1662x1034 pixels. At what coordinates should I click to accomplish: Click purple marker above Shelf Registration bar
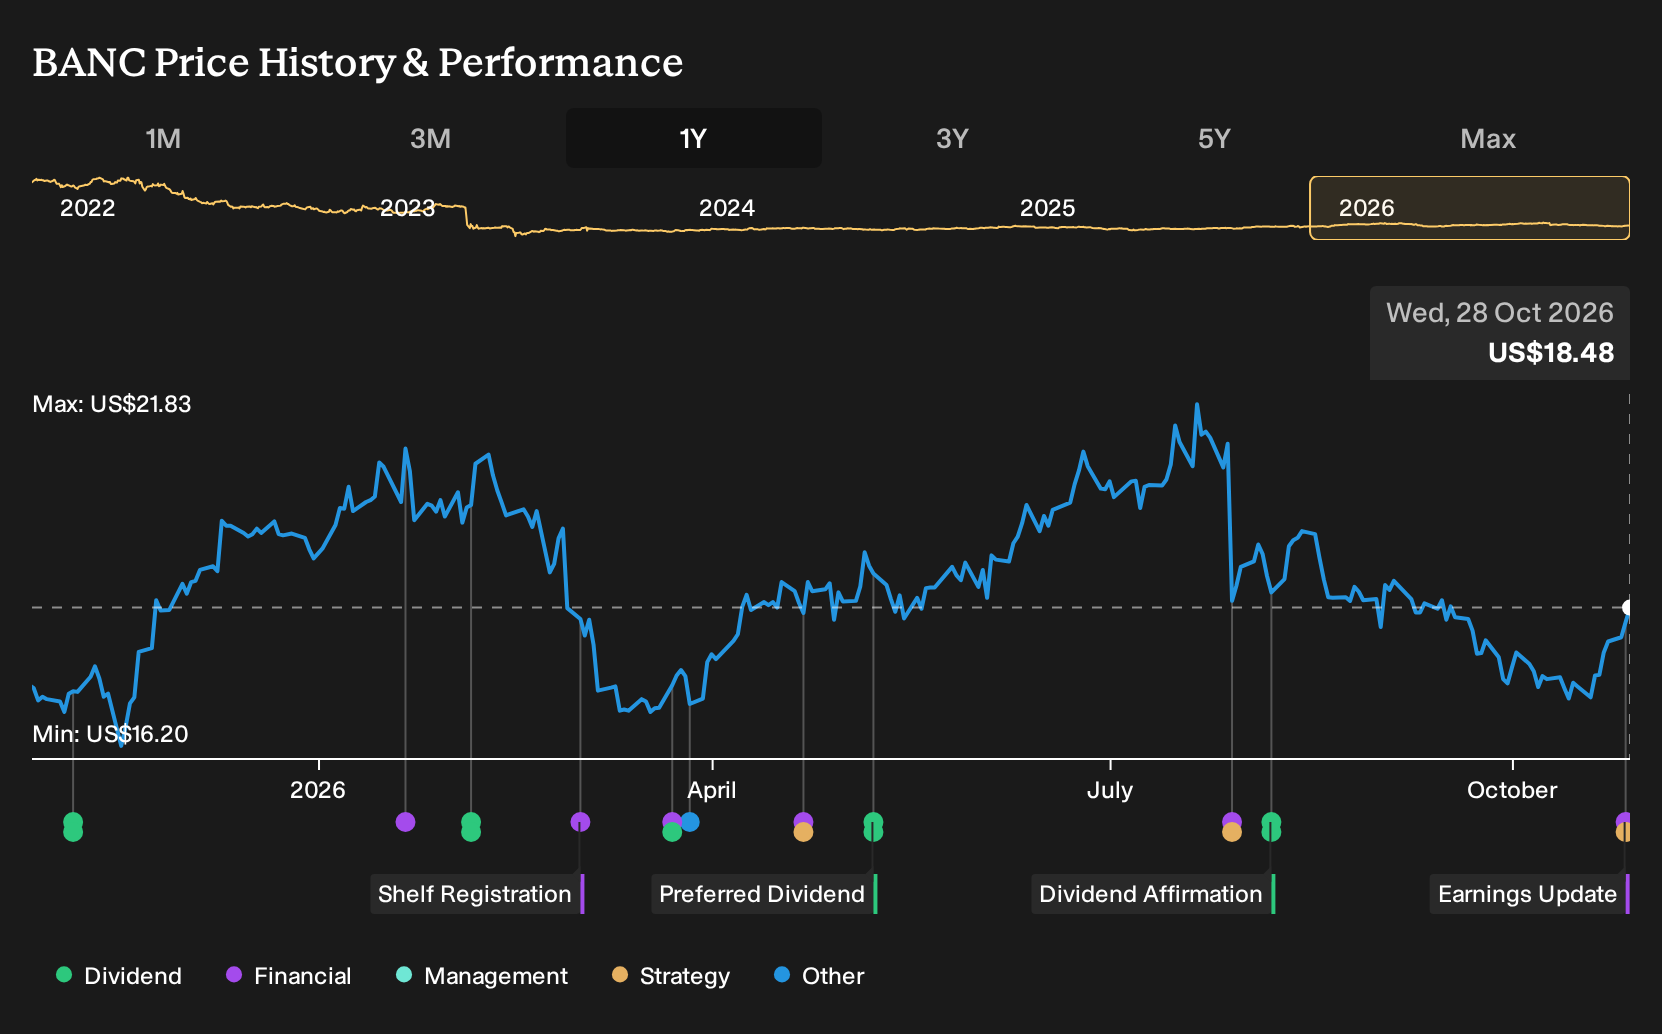580,822
